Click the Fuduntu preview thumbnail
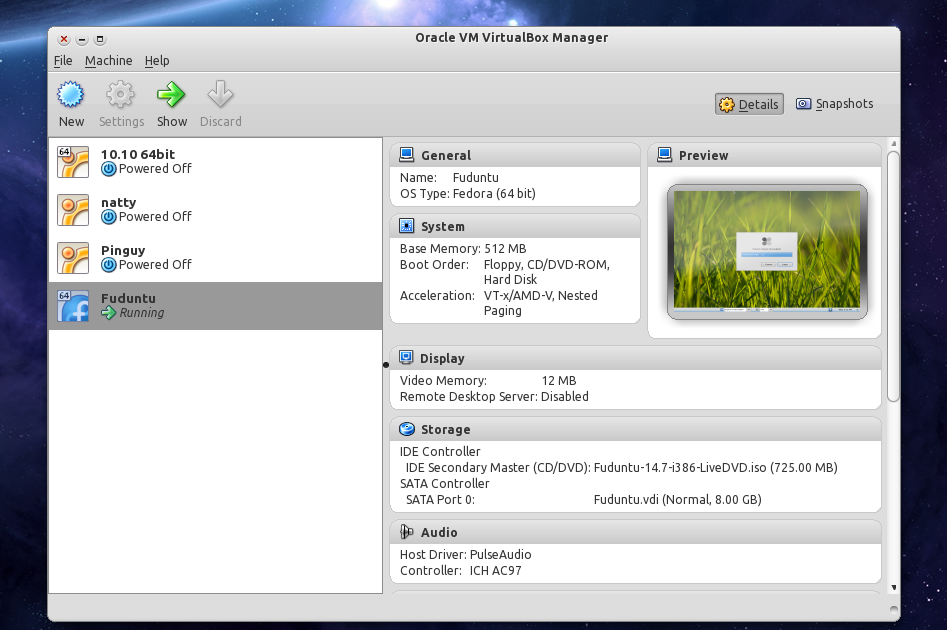 pos(766,250)
